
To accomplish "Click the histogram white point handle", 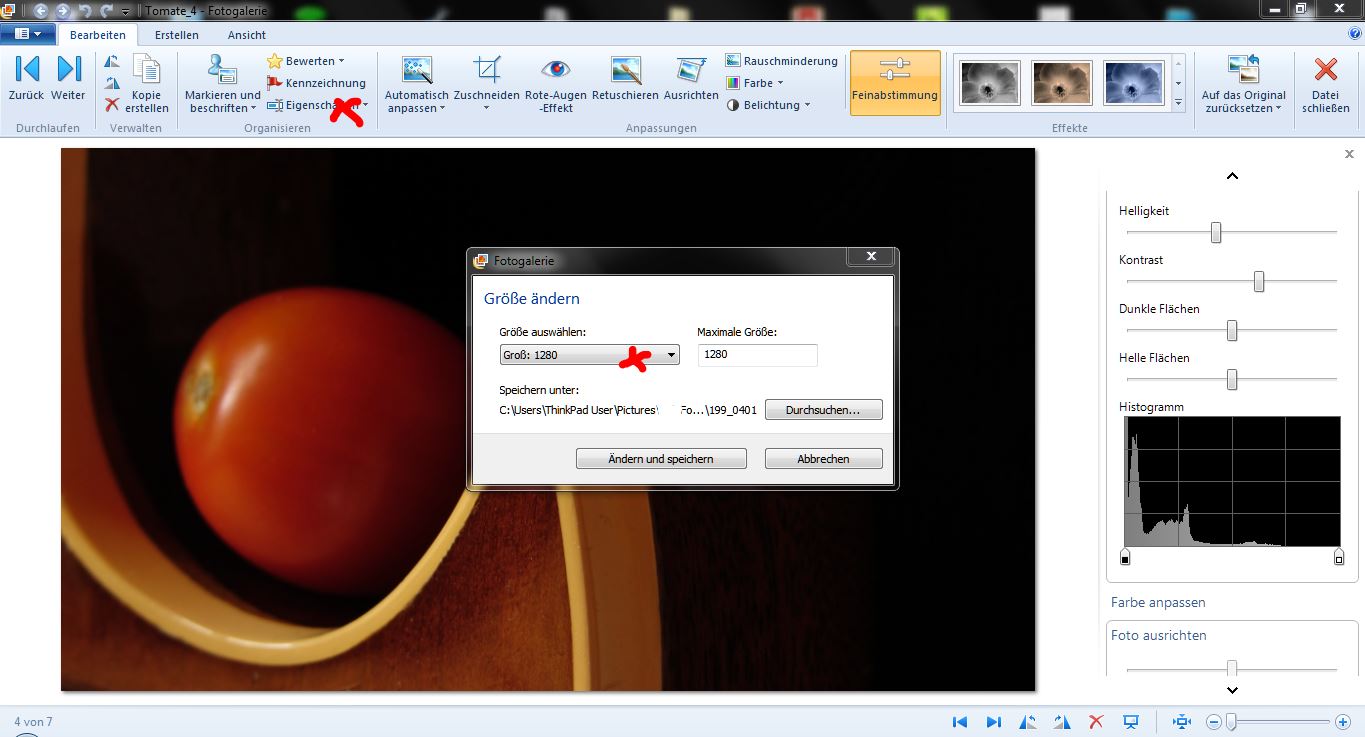I will point(1339,557).
